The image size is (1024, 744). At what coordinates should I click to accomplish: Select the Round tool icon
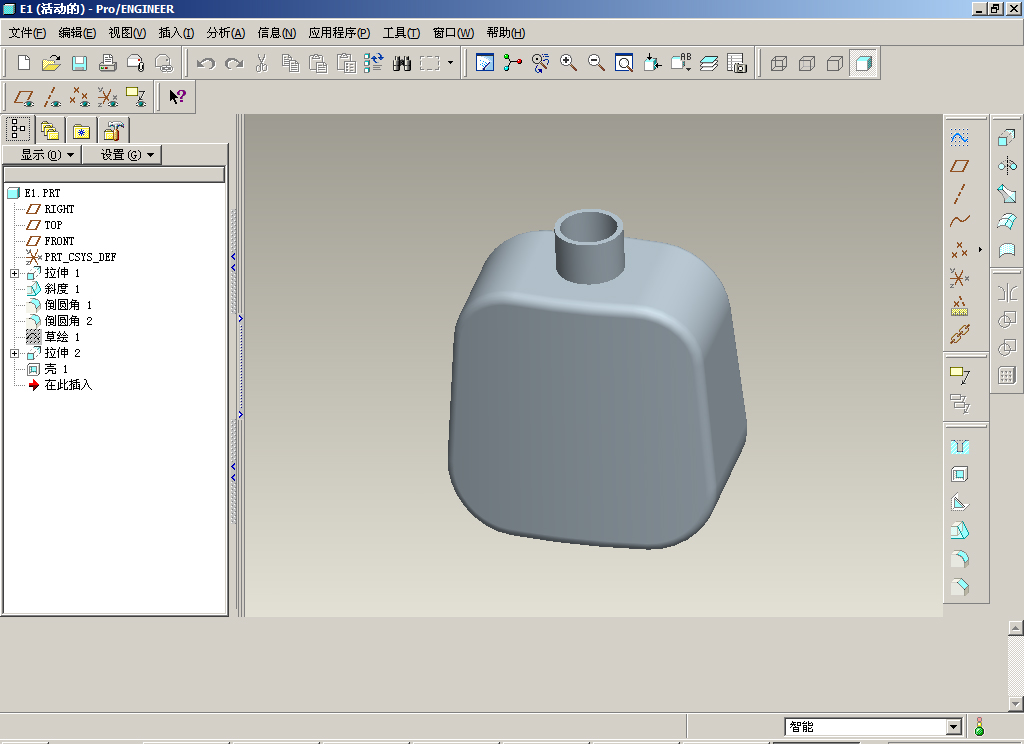pos(960,559)
